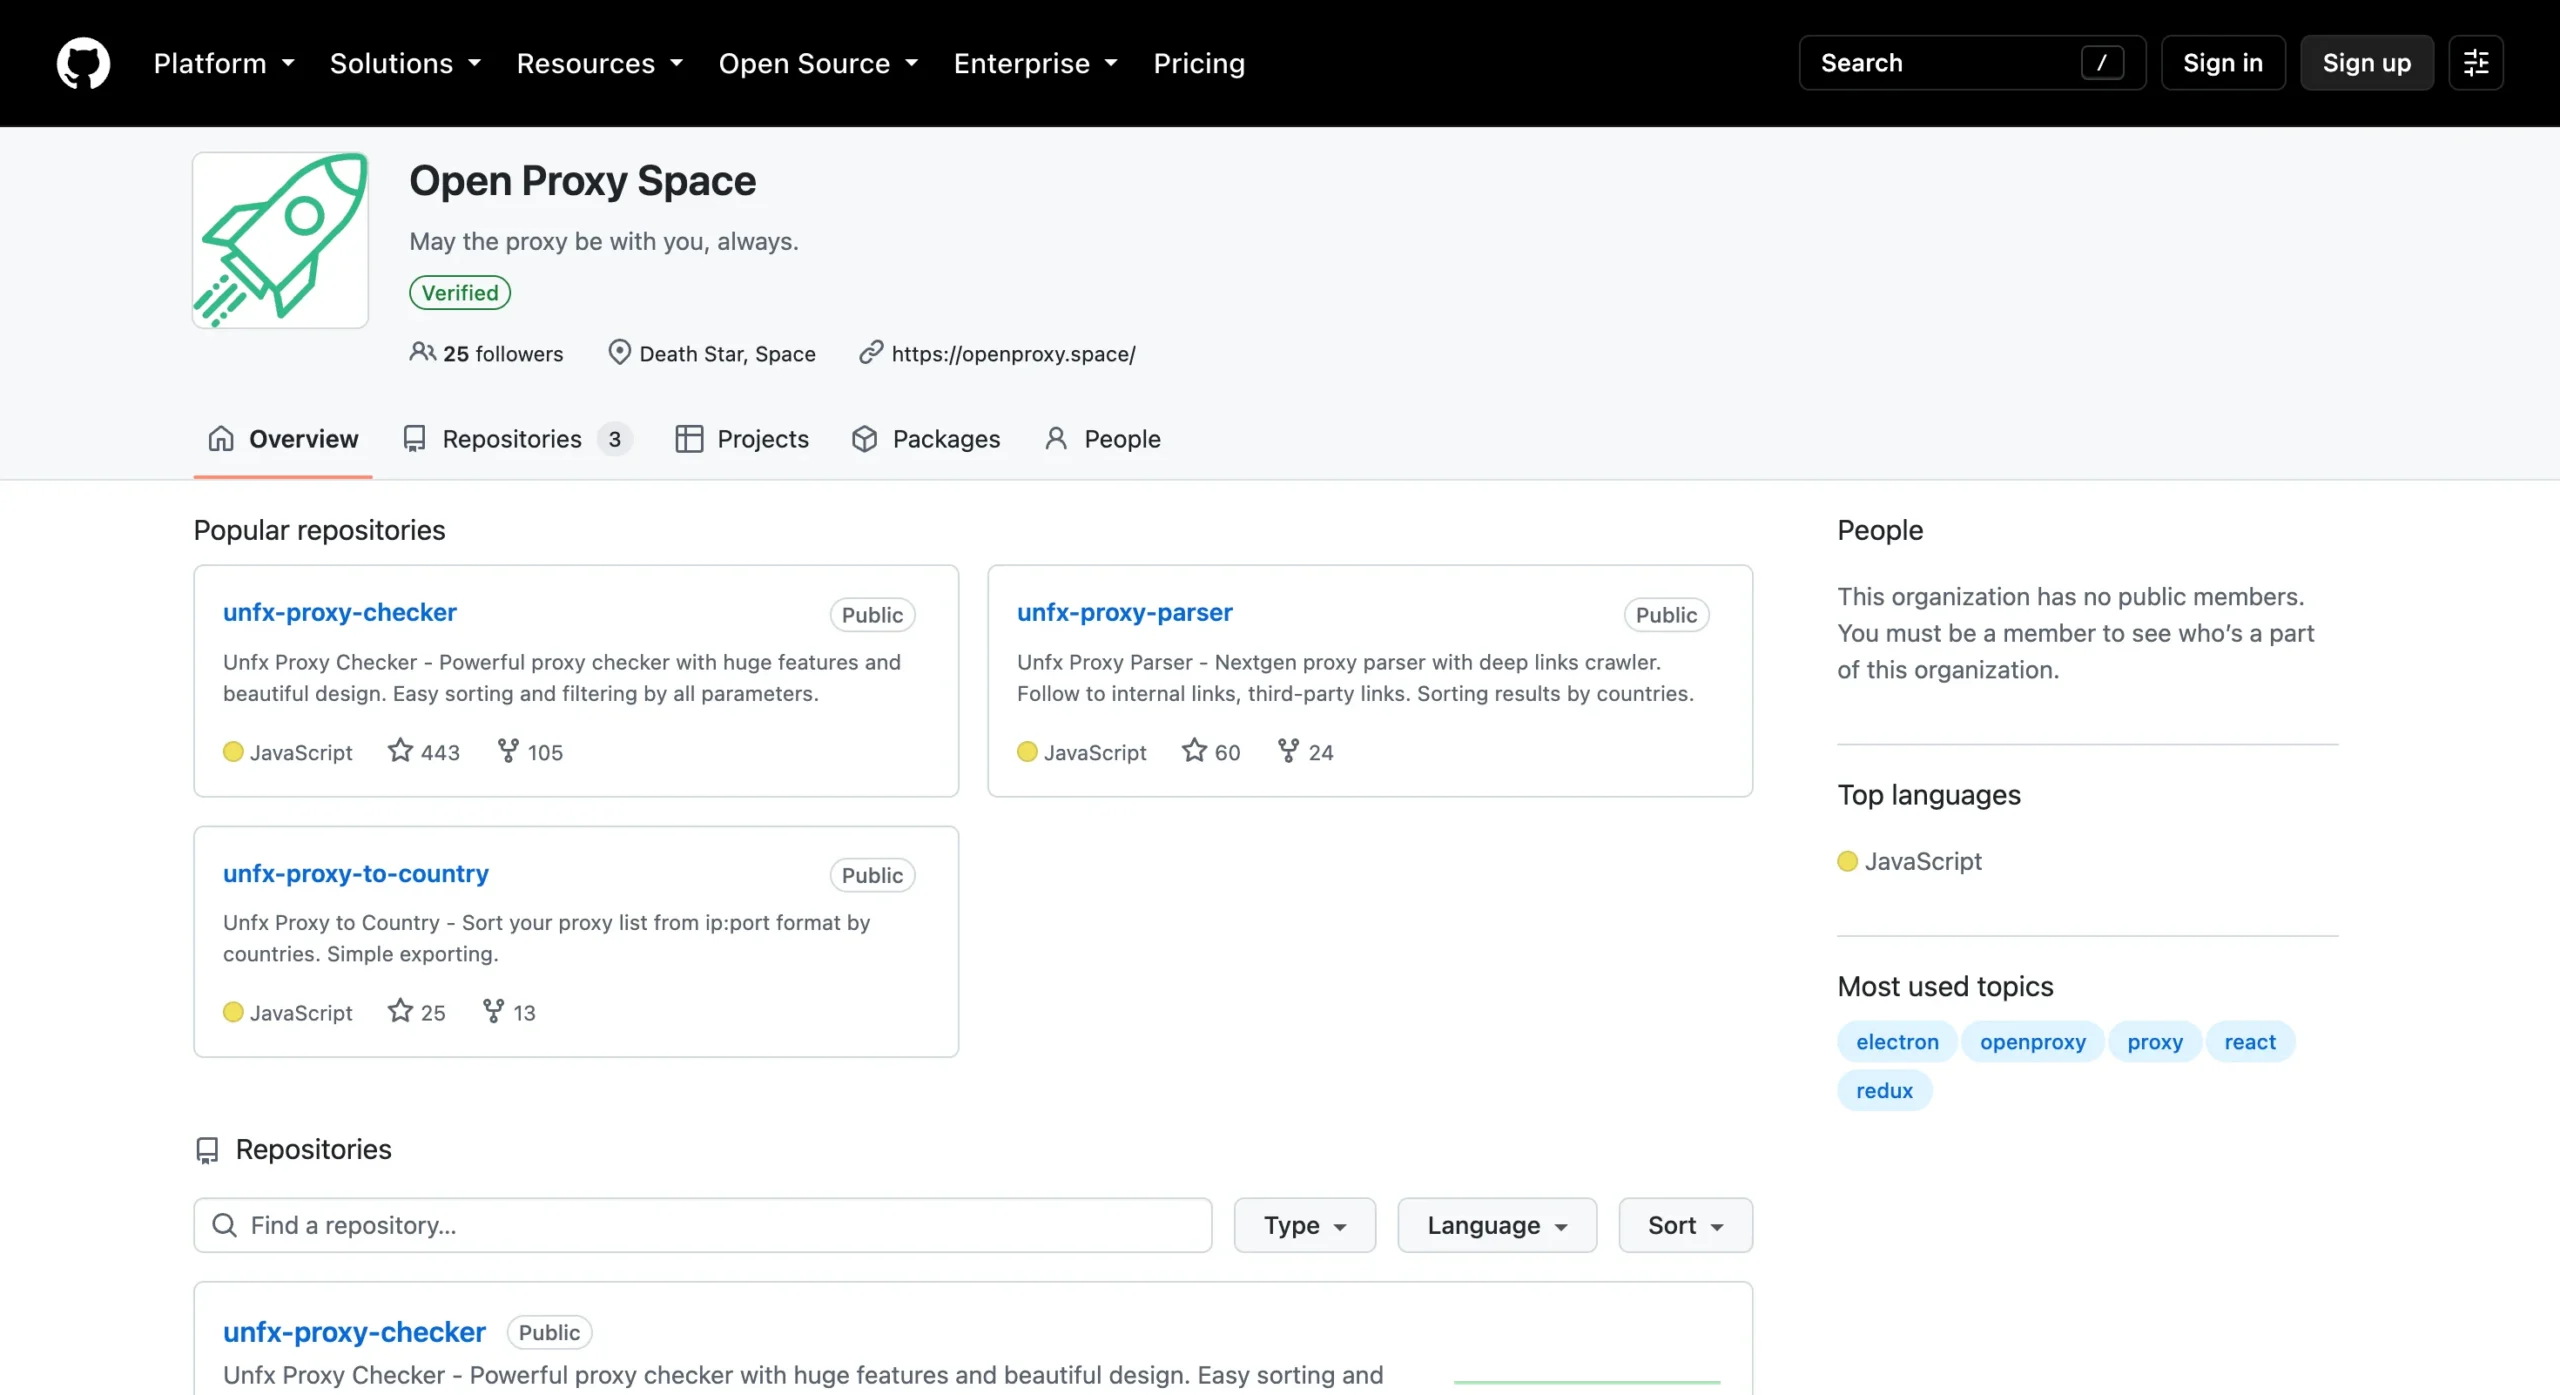
Task: Open the appearance settings sliders icon
Action: (2476, 63)
